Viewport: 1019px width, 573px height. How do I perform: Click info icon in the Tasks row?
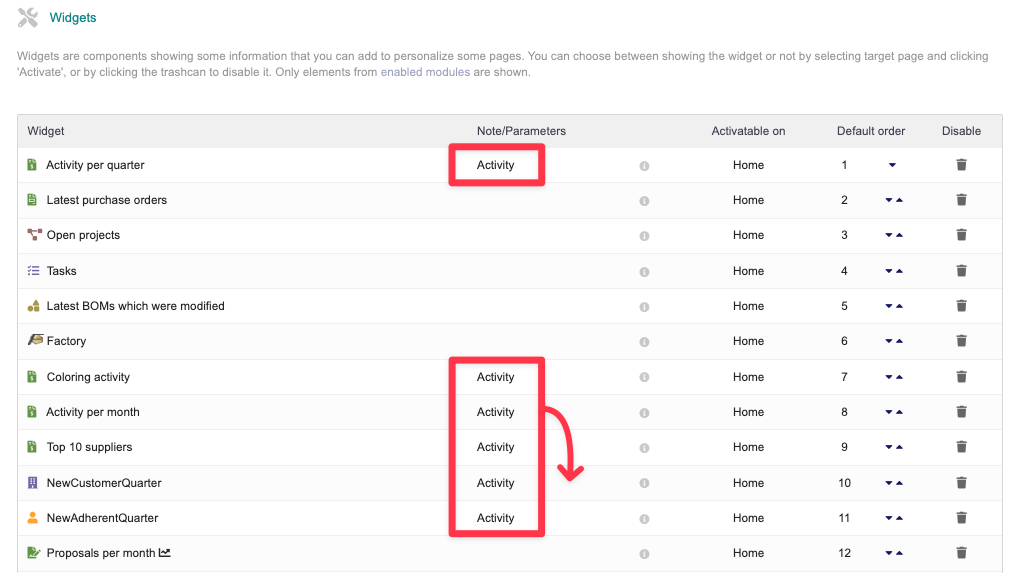pyautogui.click(x=644, y=272)
